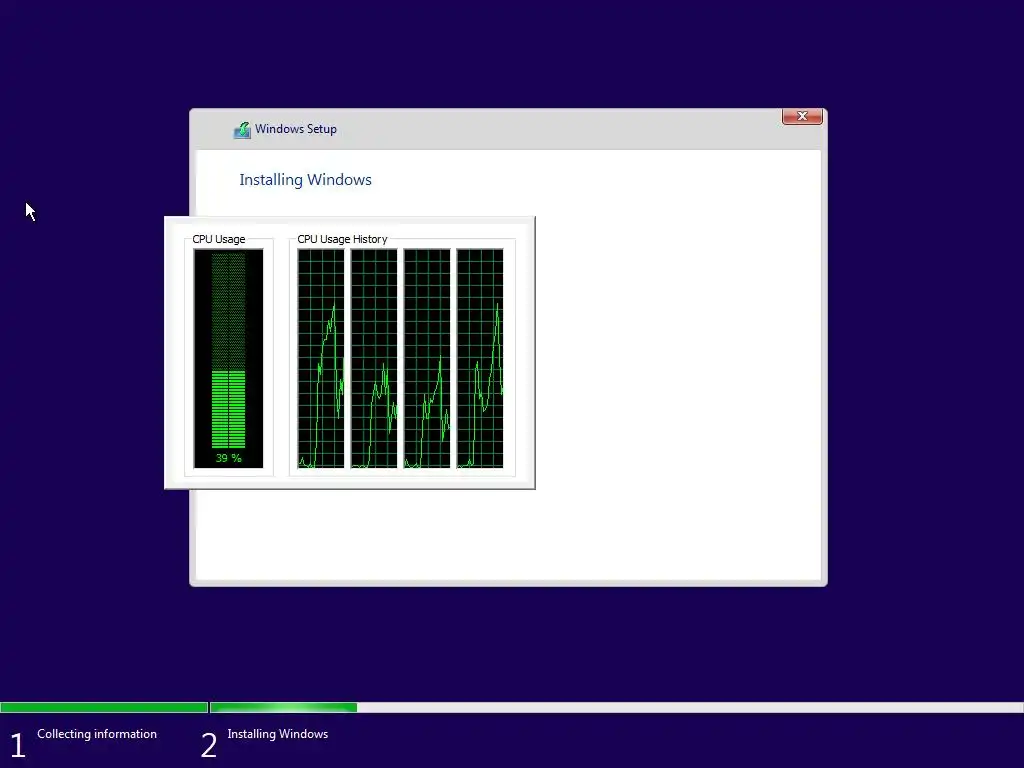
Task: Select the fourth CPU history graph
Action: [x=480, y=359]
